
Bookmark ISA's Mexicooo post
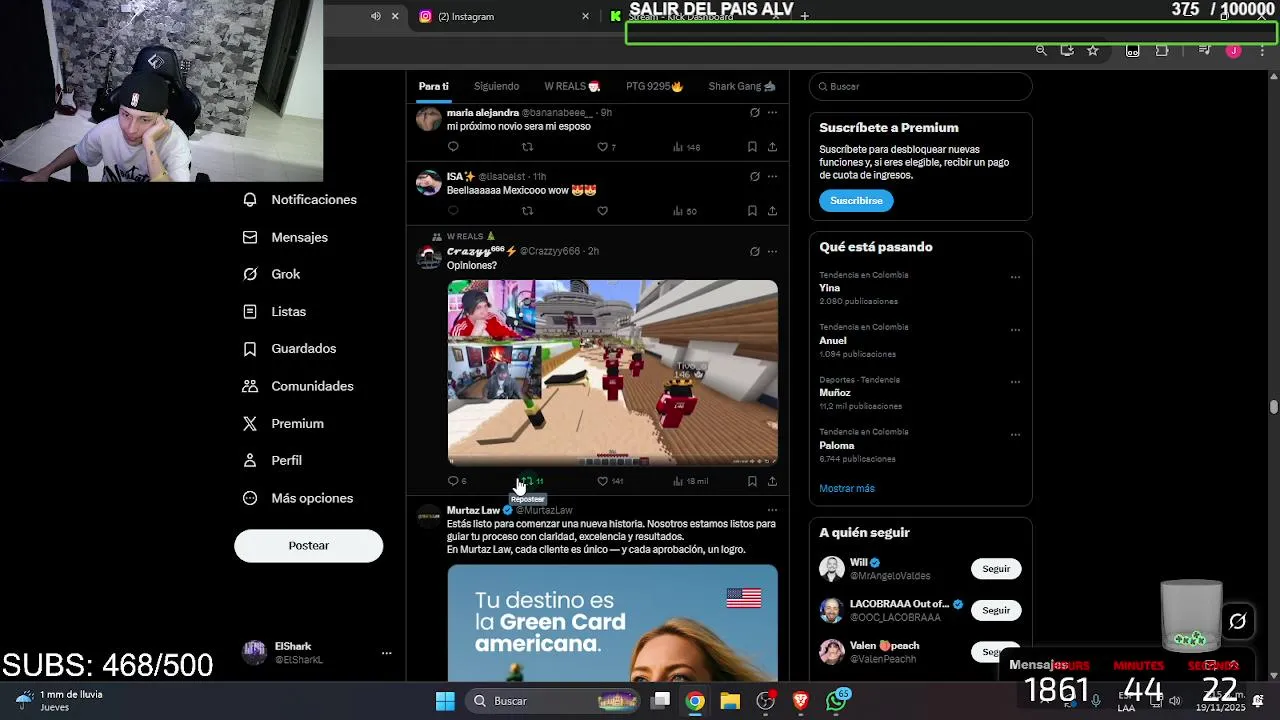point(752,211)
